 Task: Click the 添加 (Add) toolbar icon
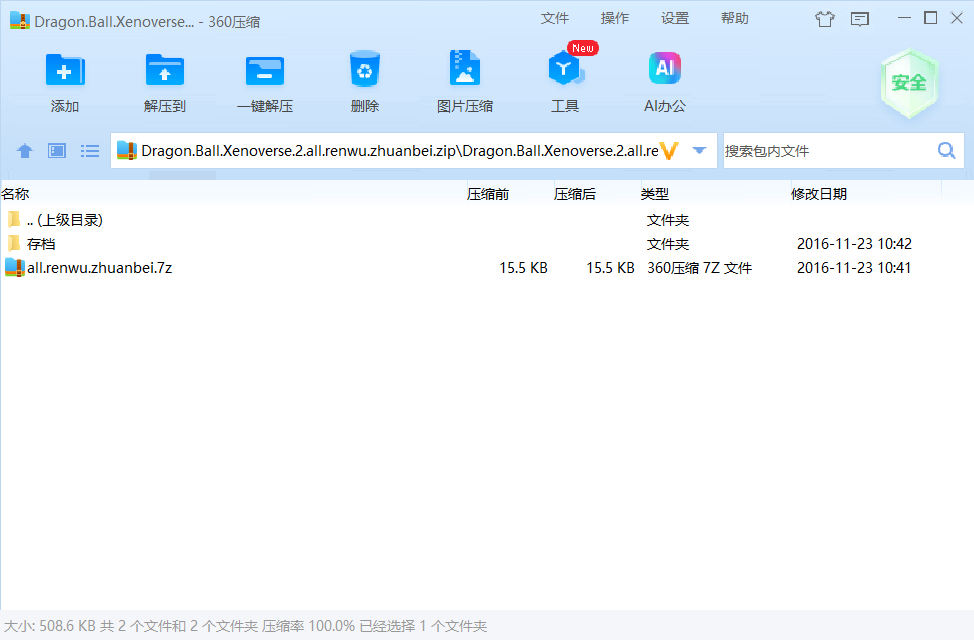[x=65, y=70]
